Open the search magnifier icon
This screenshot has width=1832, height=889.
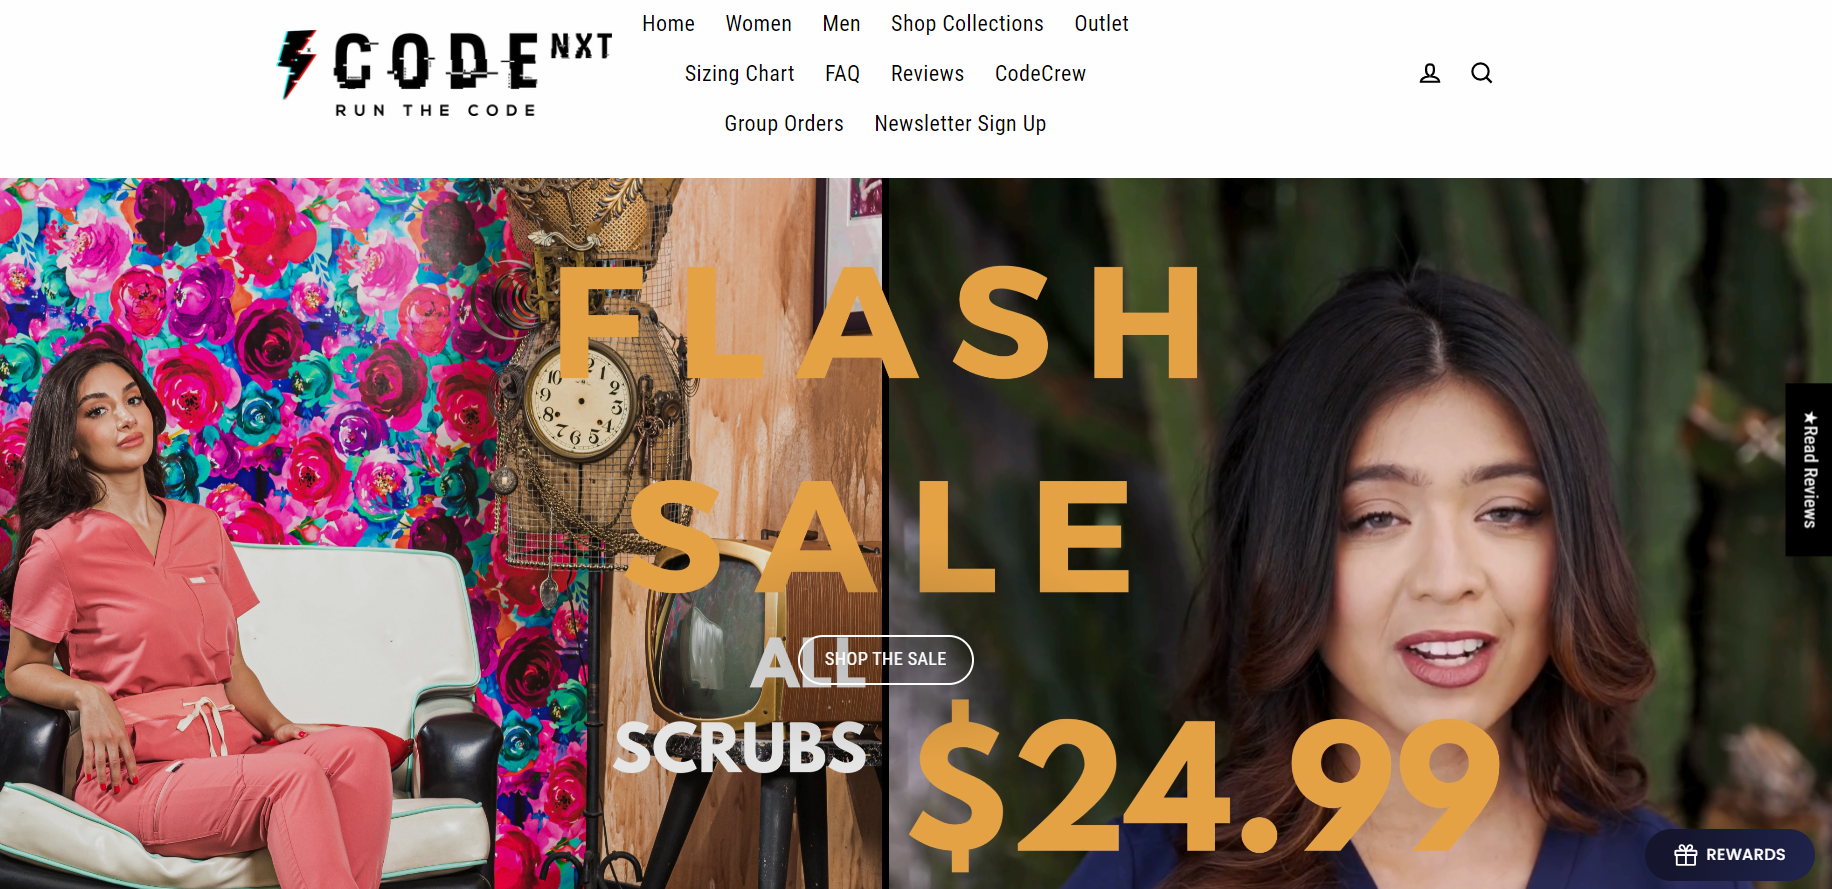[x=1482, y=73]
